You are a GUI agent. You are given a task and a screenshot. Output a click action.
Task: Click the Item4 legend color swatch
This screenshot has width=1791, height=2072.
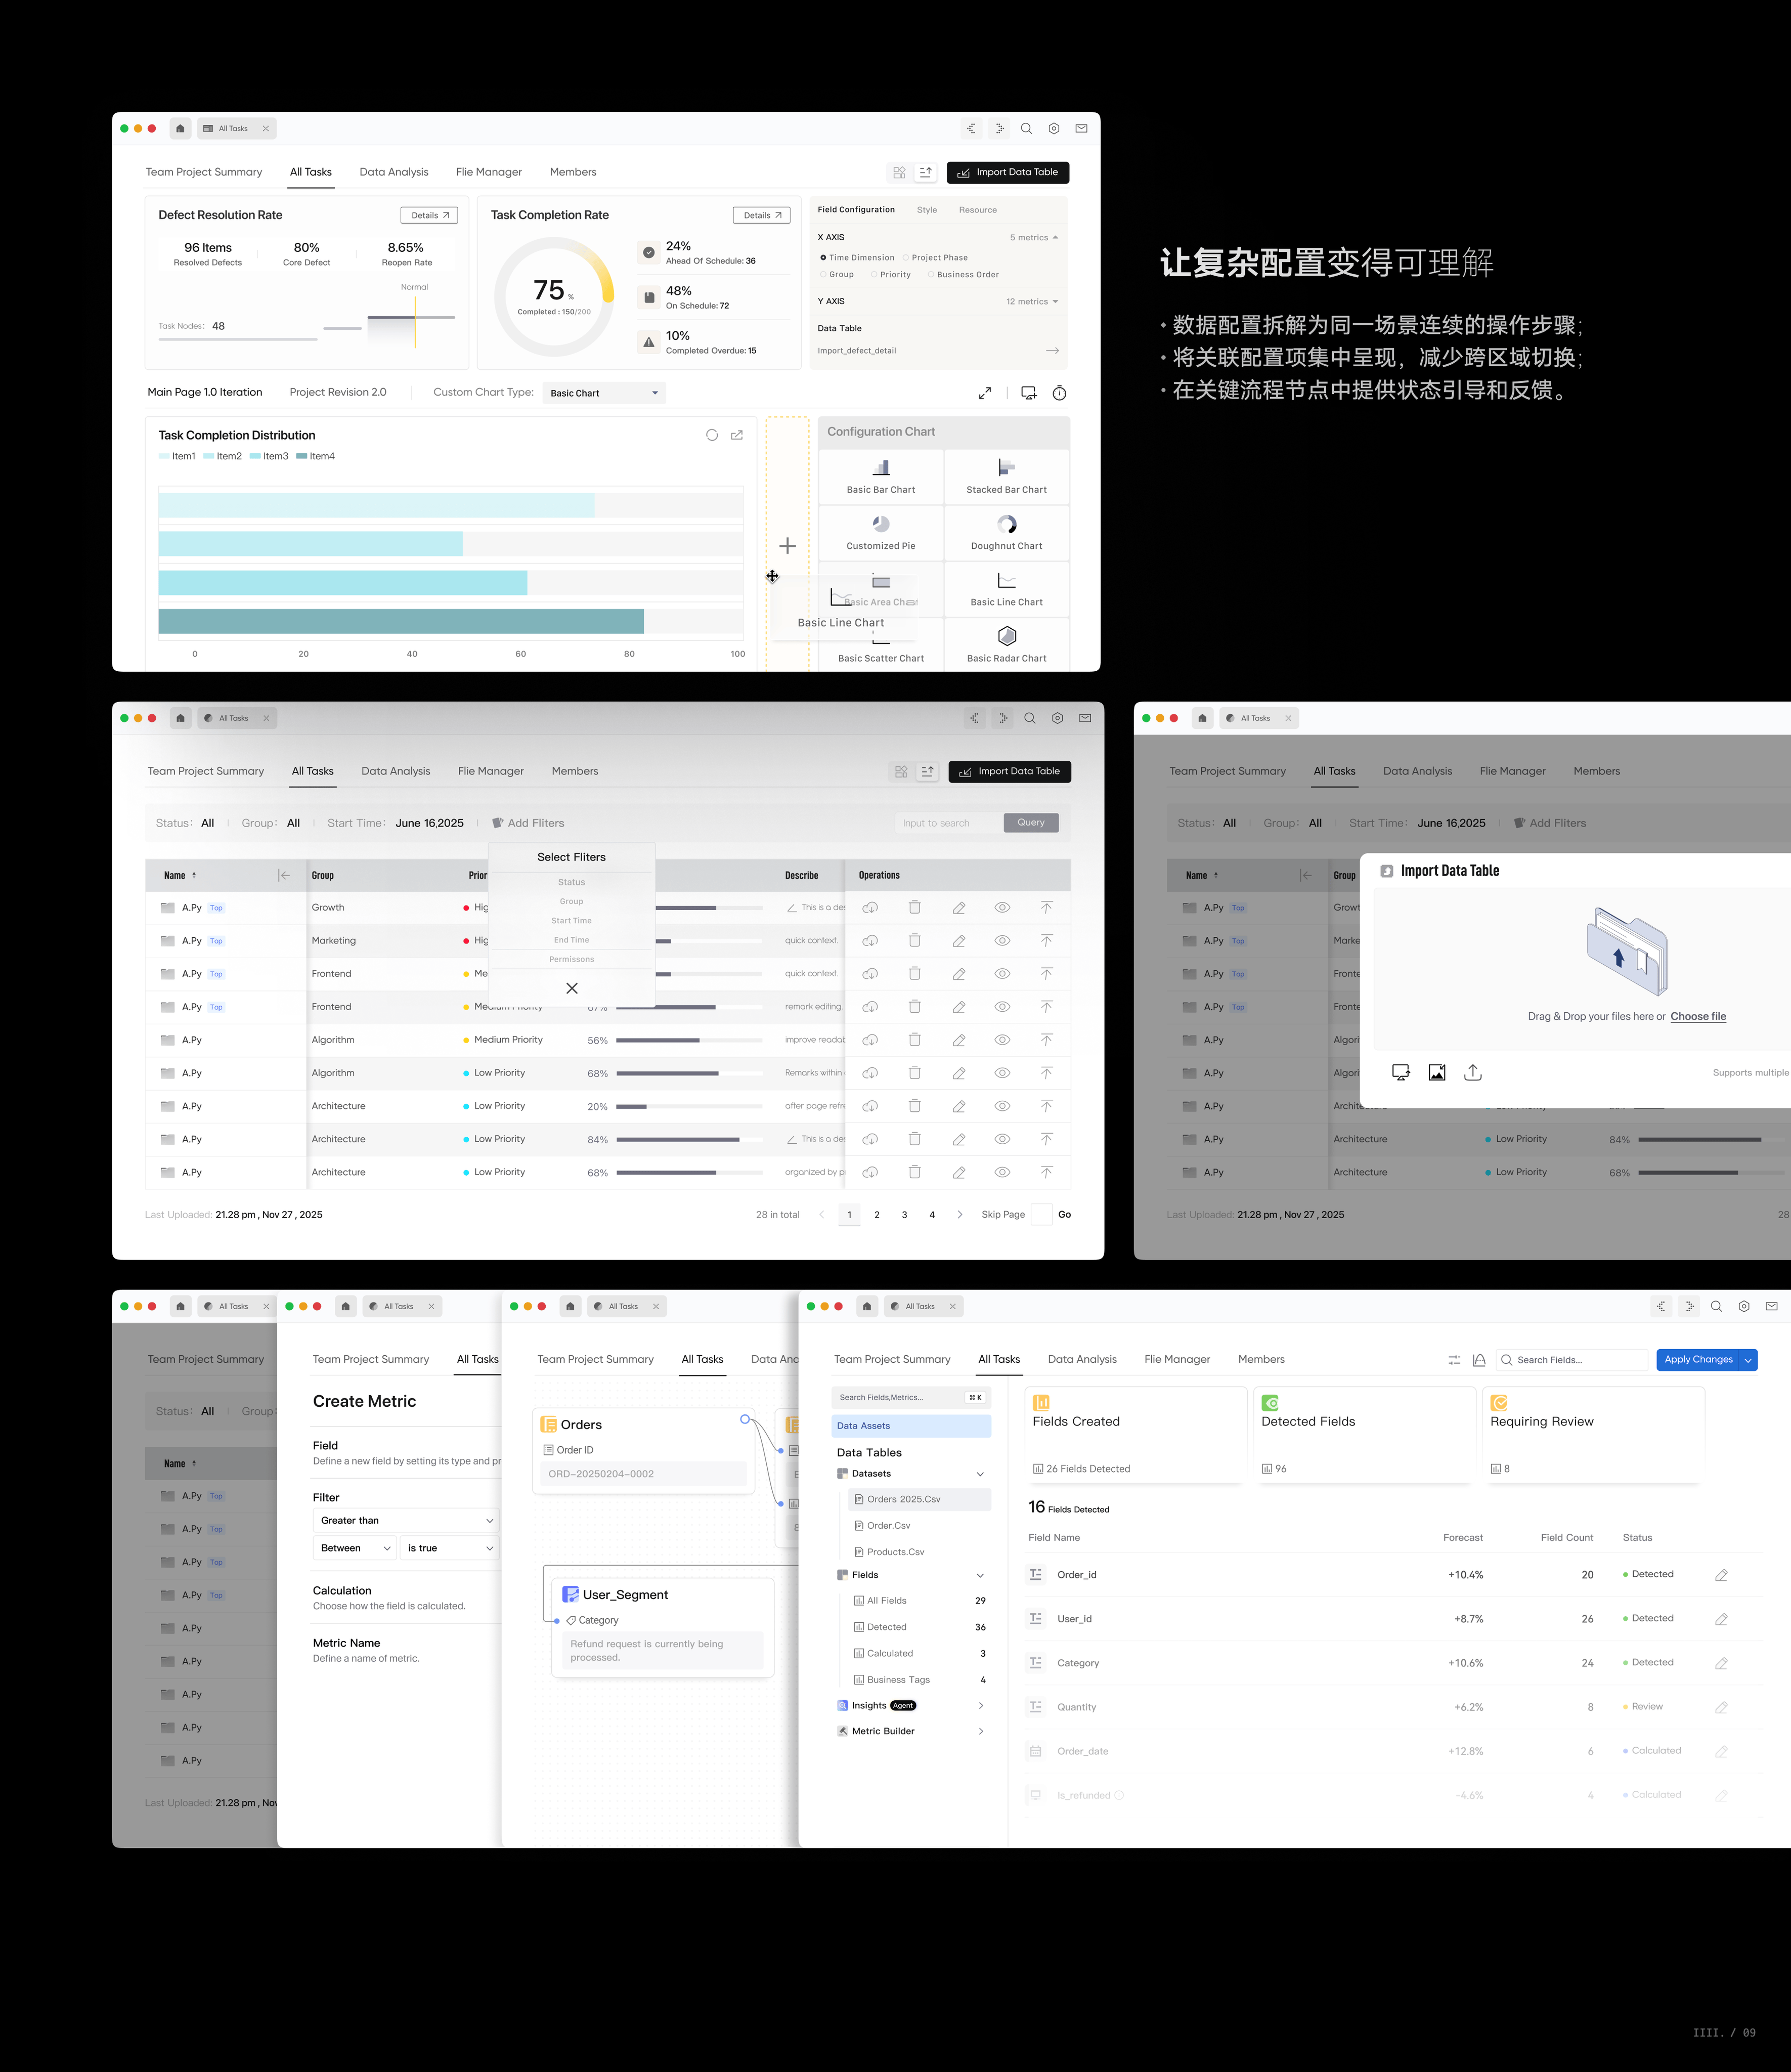tap(302, 456)
